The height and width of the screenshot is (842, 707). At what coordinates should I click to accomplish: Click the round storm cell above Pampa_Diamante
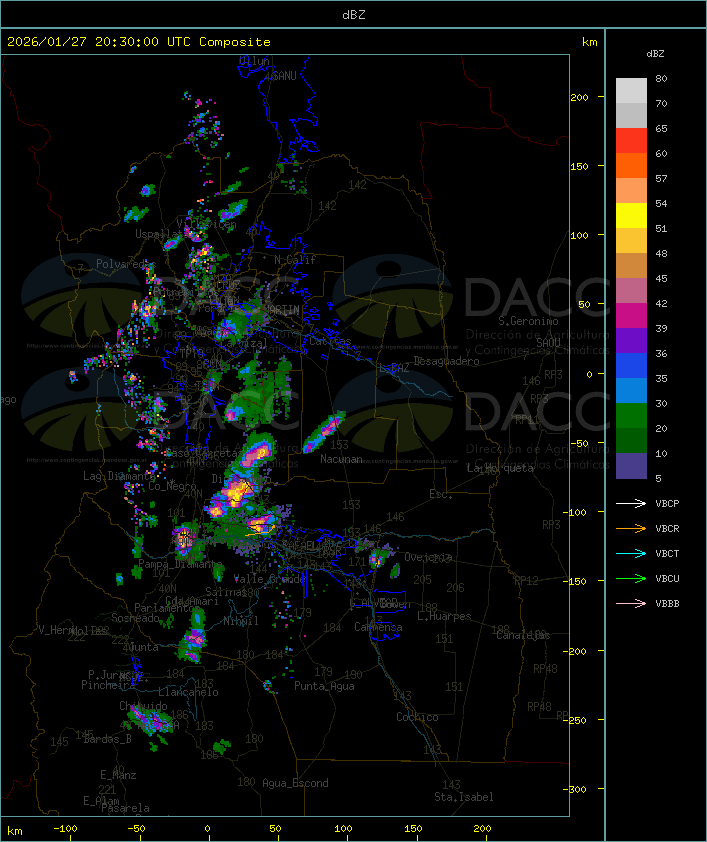[184, 539]
